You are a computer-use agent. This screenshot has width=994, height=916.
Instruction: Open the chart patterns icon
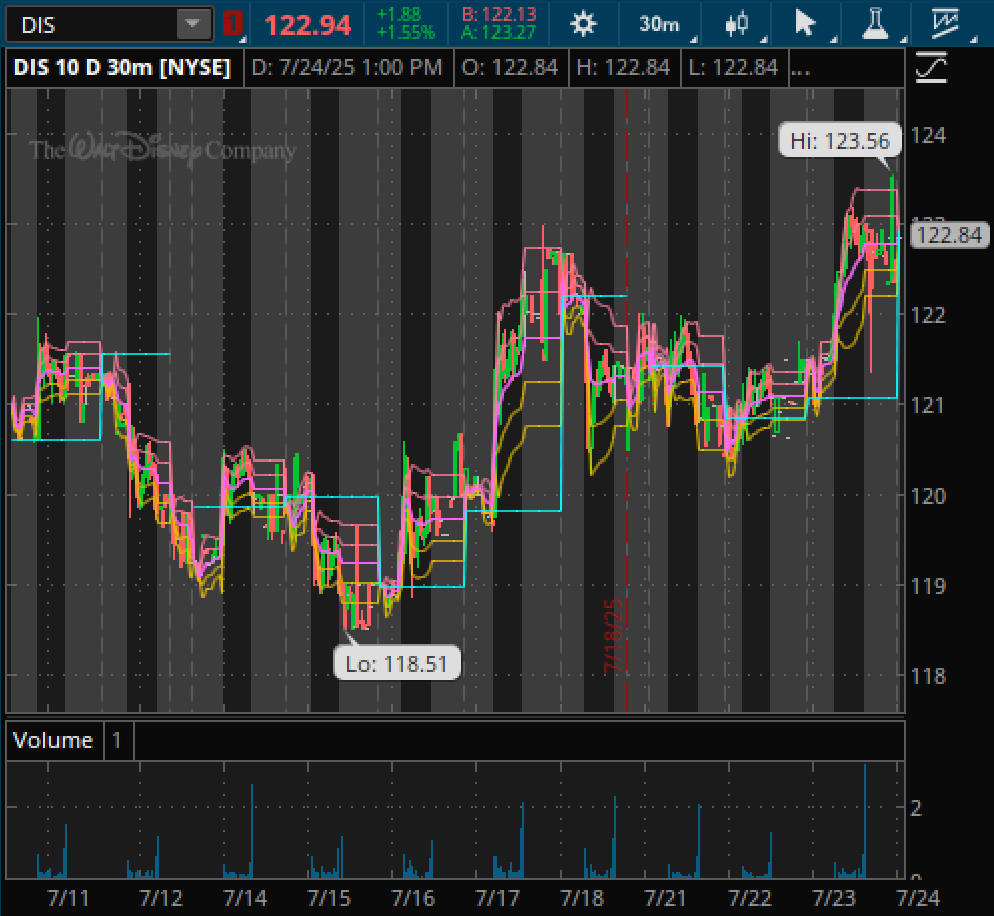[x=945, y=24]
